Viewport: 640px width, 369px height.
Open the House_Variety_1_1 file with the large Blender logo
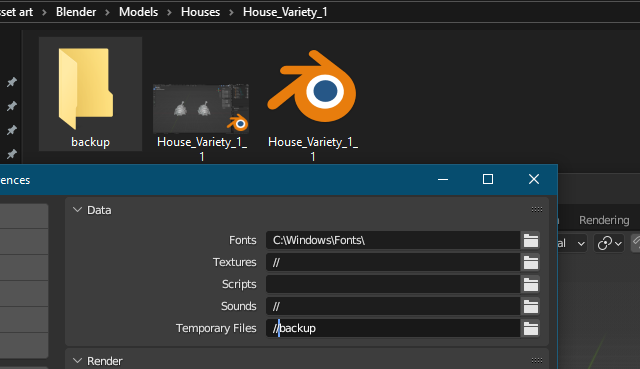(x=313, y=106)
